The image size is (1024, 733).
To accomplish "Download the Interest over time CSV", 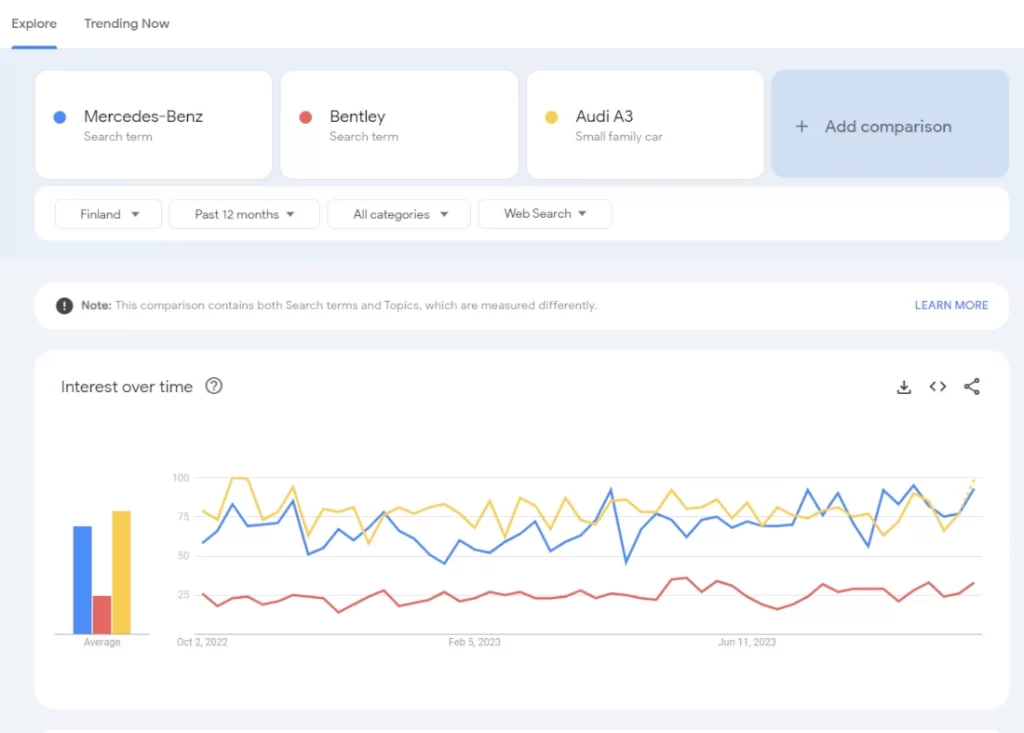I will click(x=904, y=387).
